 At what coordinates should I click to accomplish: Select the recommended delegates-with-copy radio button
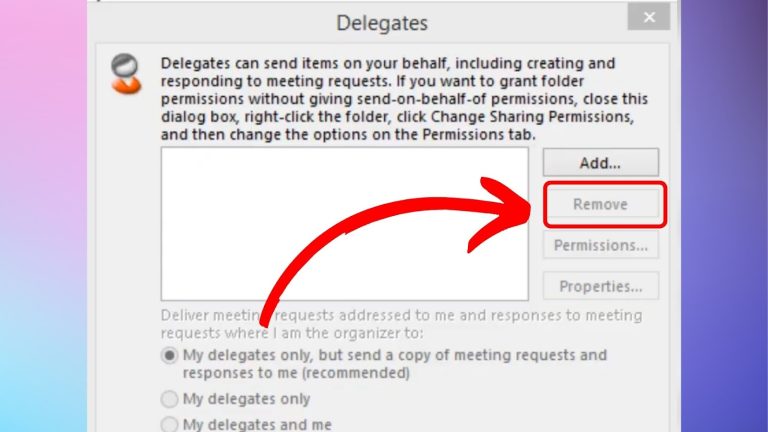point(169,356)
